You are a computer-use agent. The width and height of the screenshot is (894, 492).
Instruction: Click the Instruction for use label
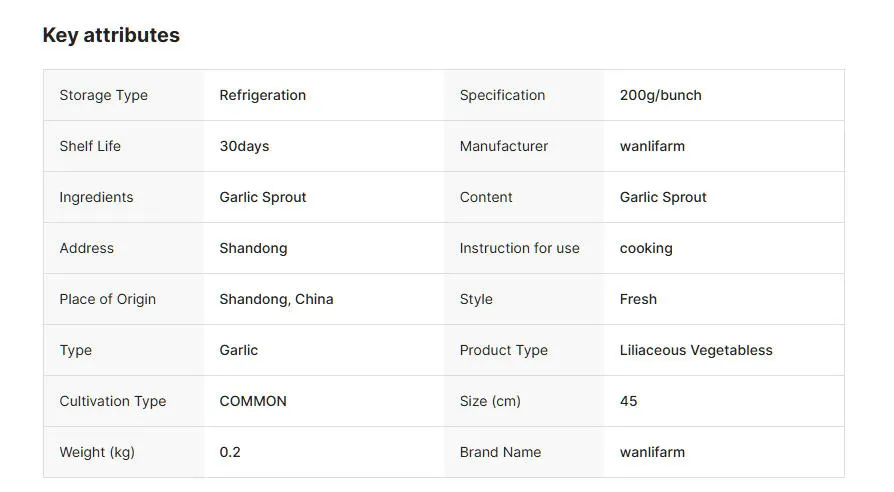point(519,248)
